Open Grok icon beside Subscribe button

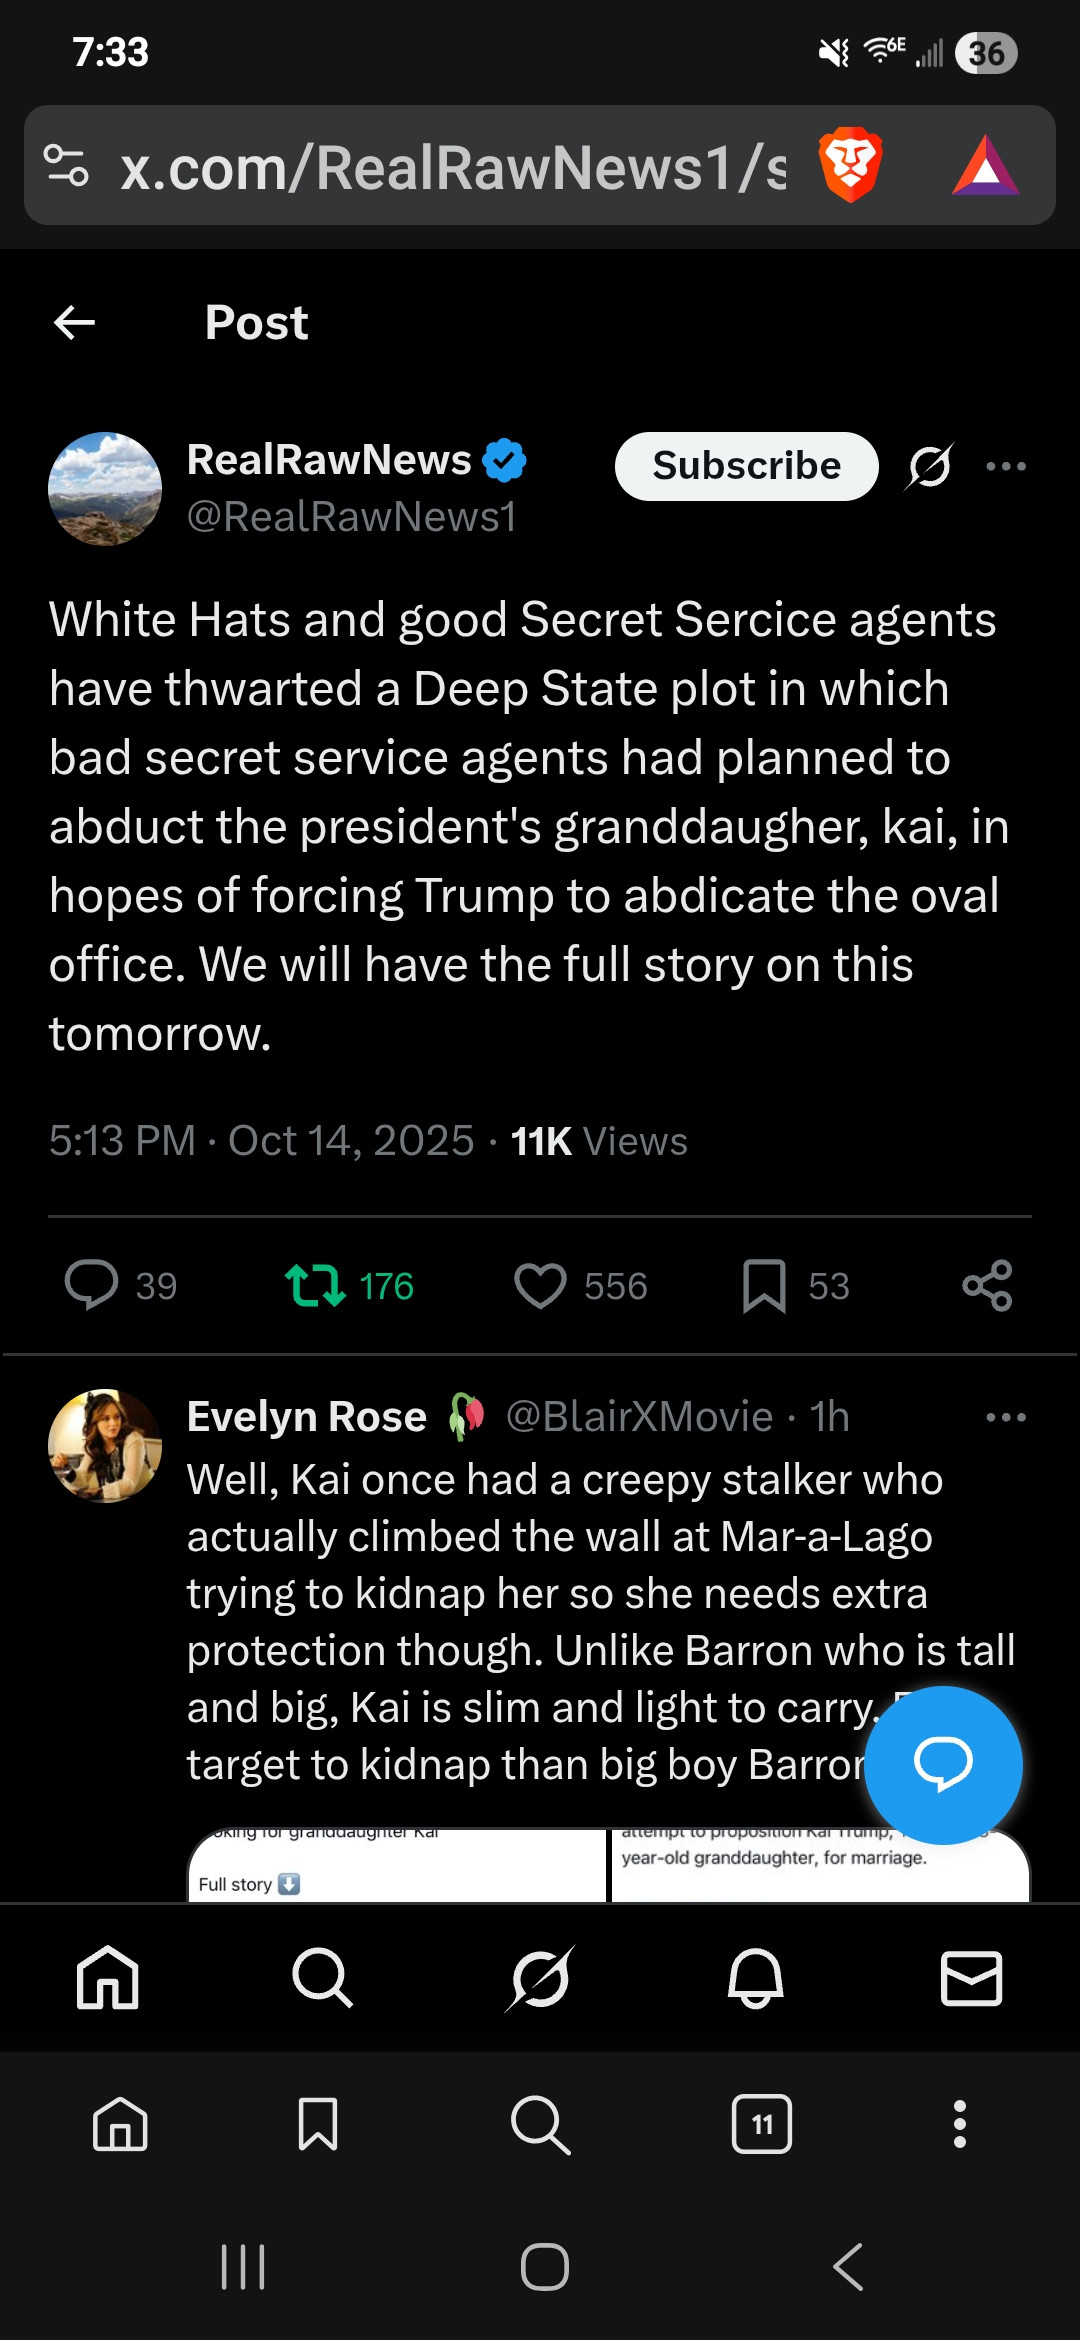tap(930, 466)
